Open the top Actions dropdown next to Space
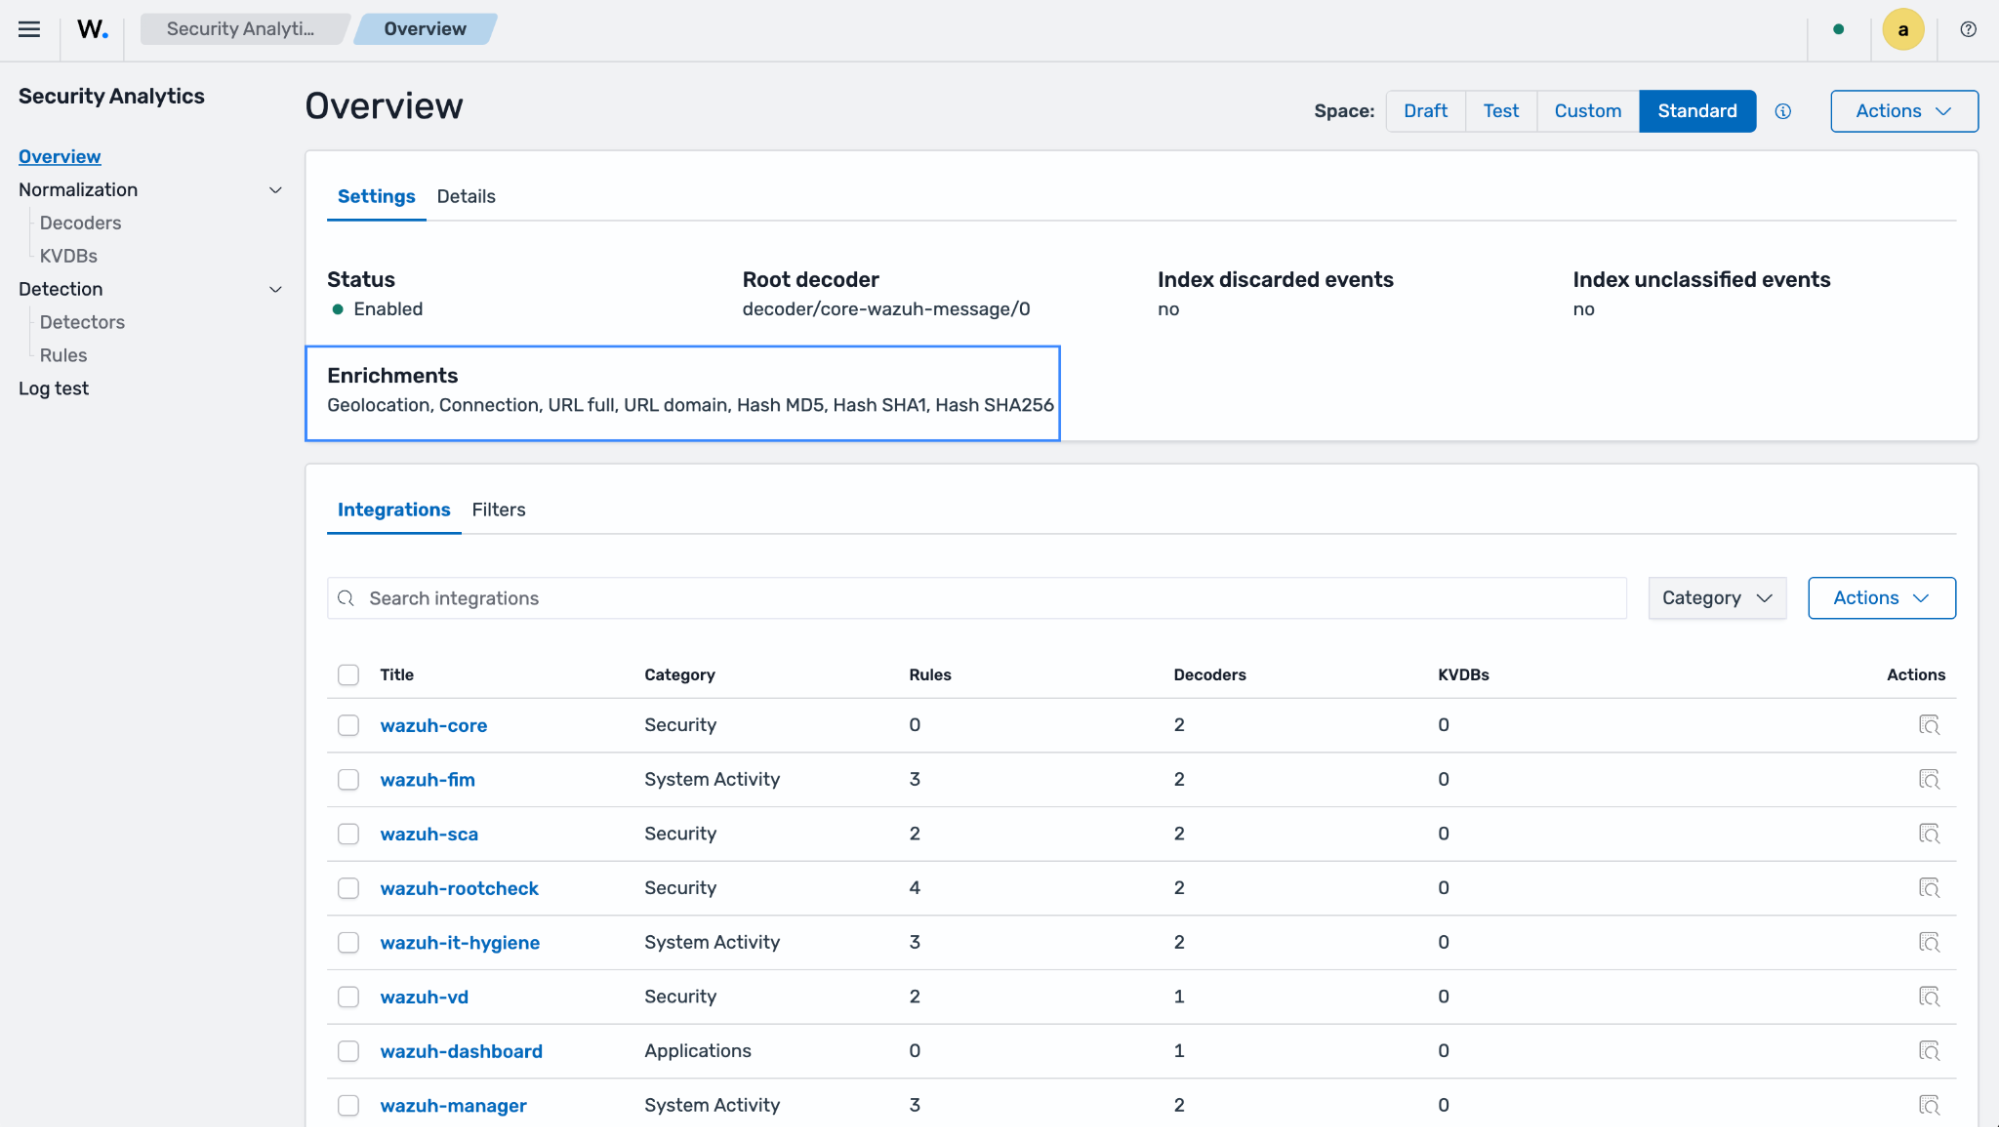1999x1128 pixels. point(1903,111)
